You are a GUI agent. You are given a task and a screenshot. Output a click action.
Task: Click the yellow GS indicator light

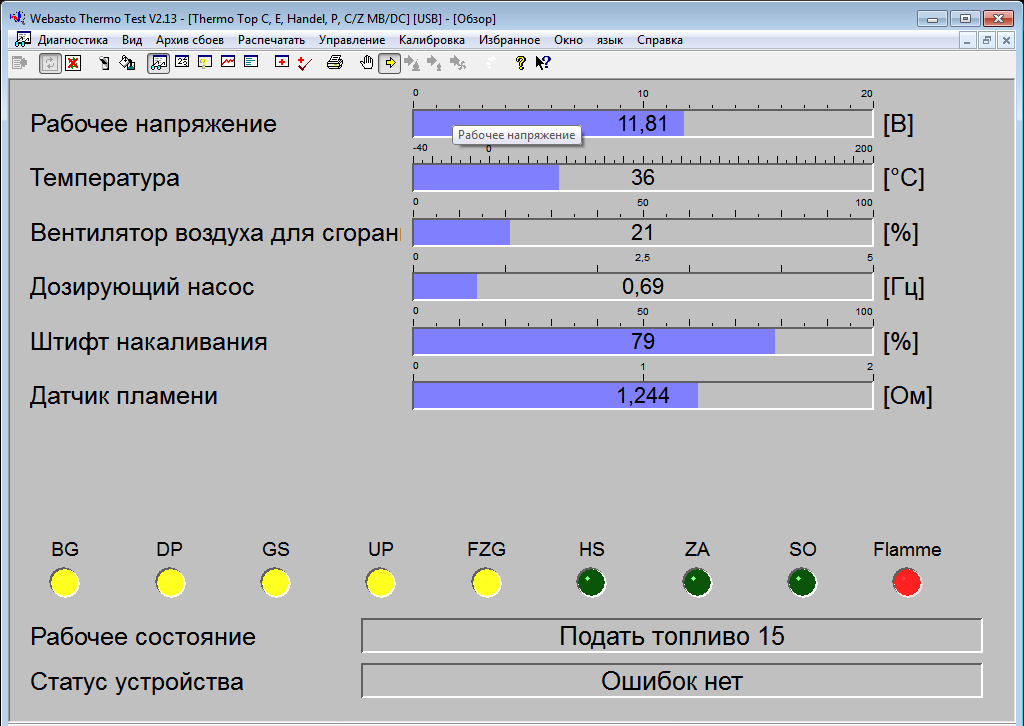[x=276, y=582]
